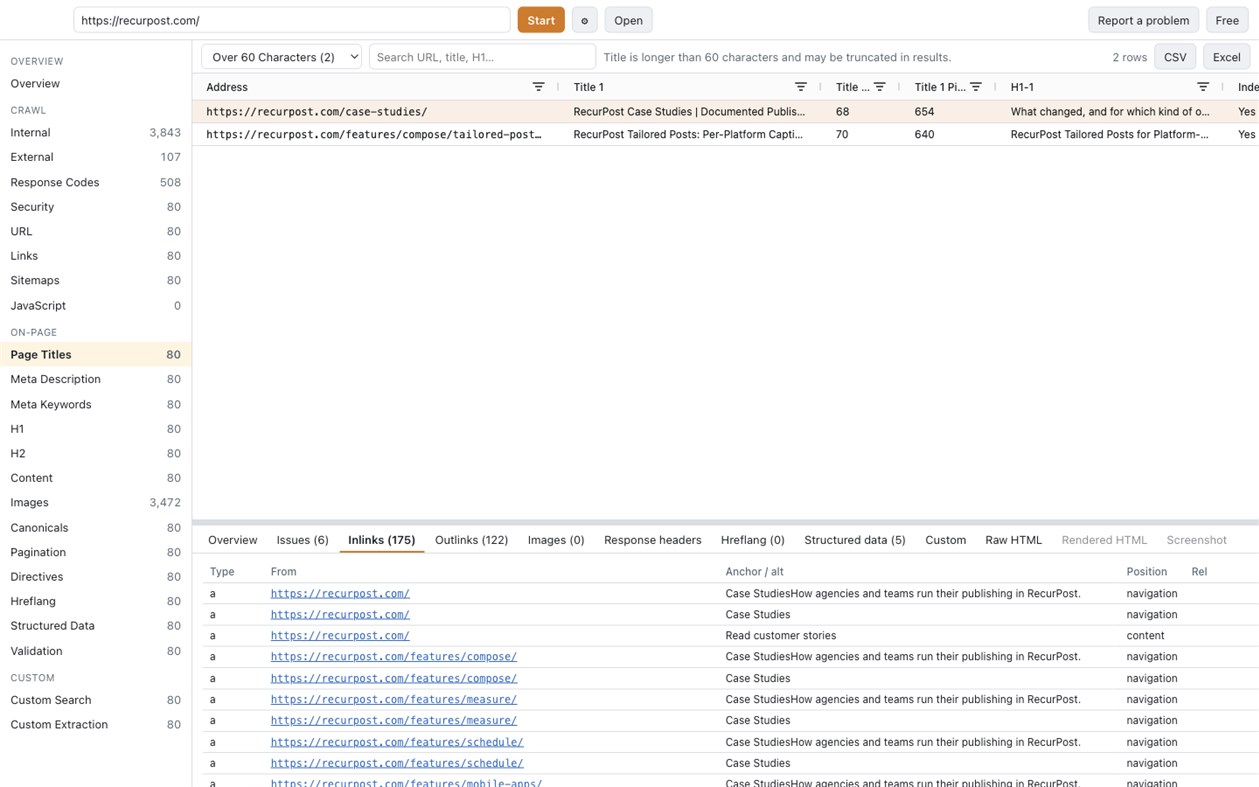The height and width of the screenshot is (787, 1259).
Task: Select sidebar Images item with 3,472
Action: pyautogui.click(x=96, y=503)
